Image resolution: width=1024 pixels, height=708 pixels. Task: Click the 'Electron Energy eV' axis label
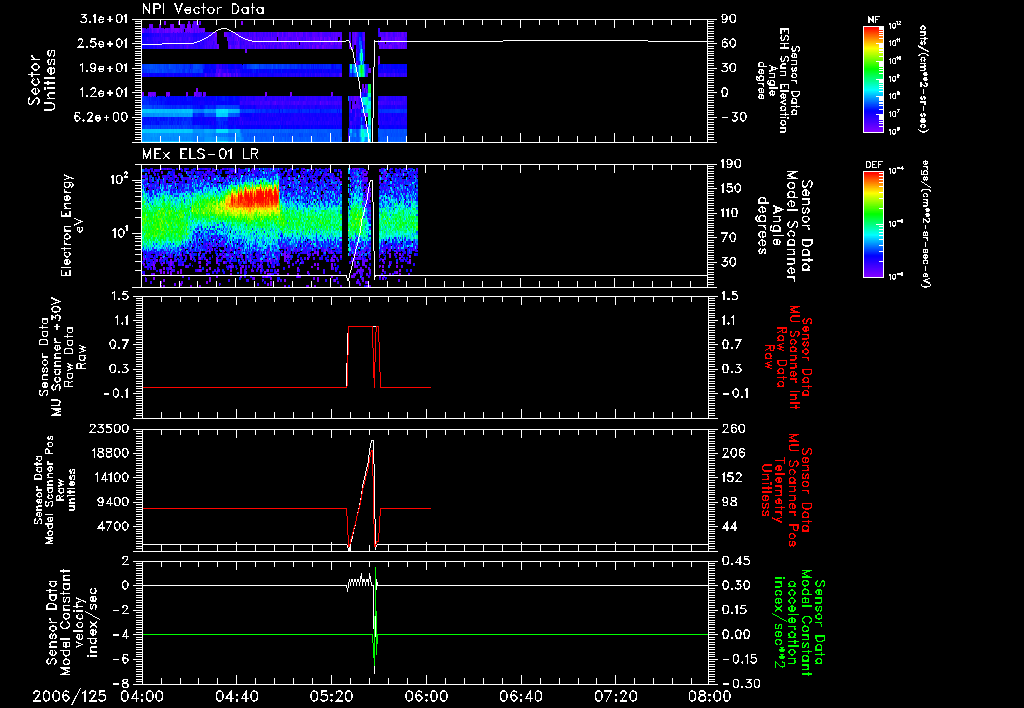[72, 225]
